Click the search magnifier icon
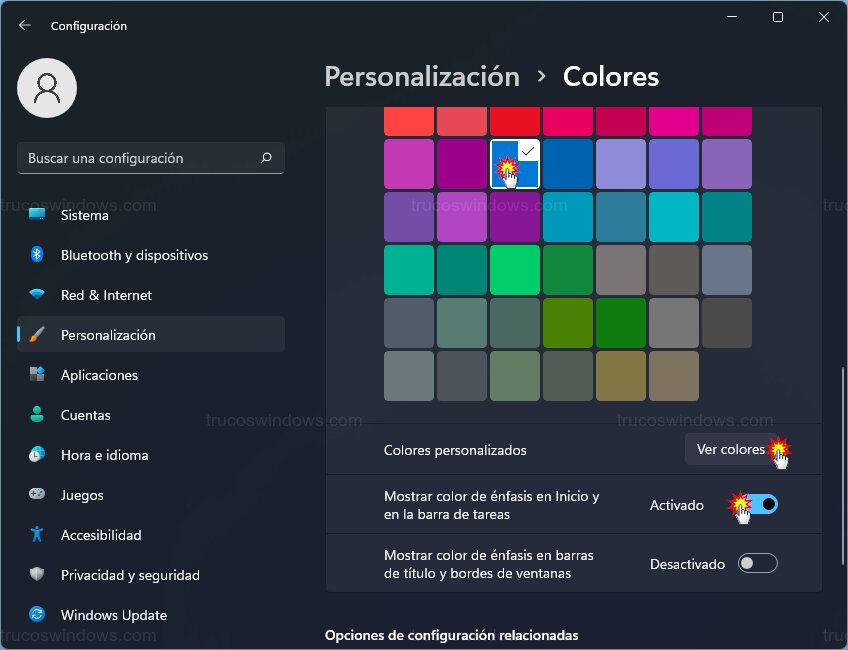The image size is (848, 650). [266, 158]
